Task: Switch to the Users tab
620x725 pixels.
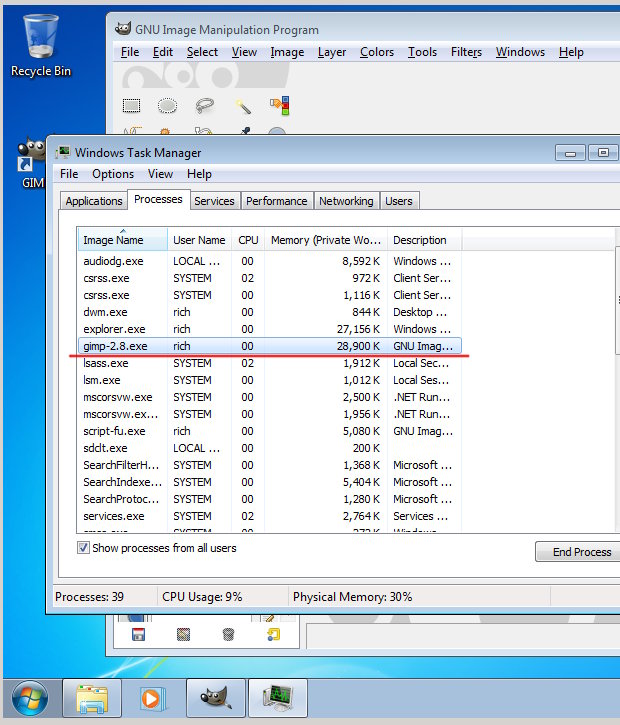Action: pos(399,201)
